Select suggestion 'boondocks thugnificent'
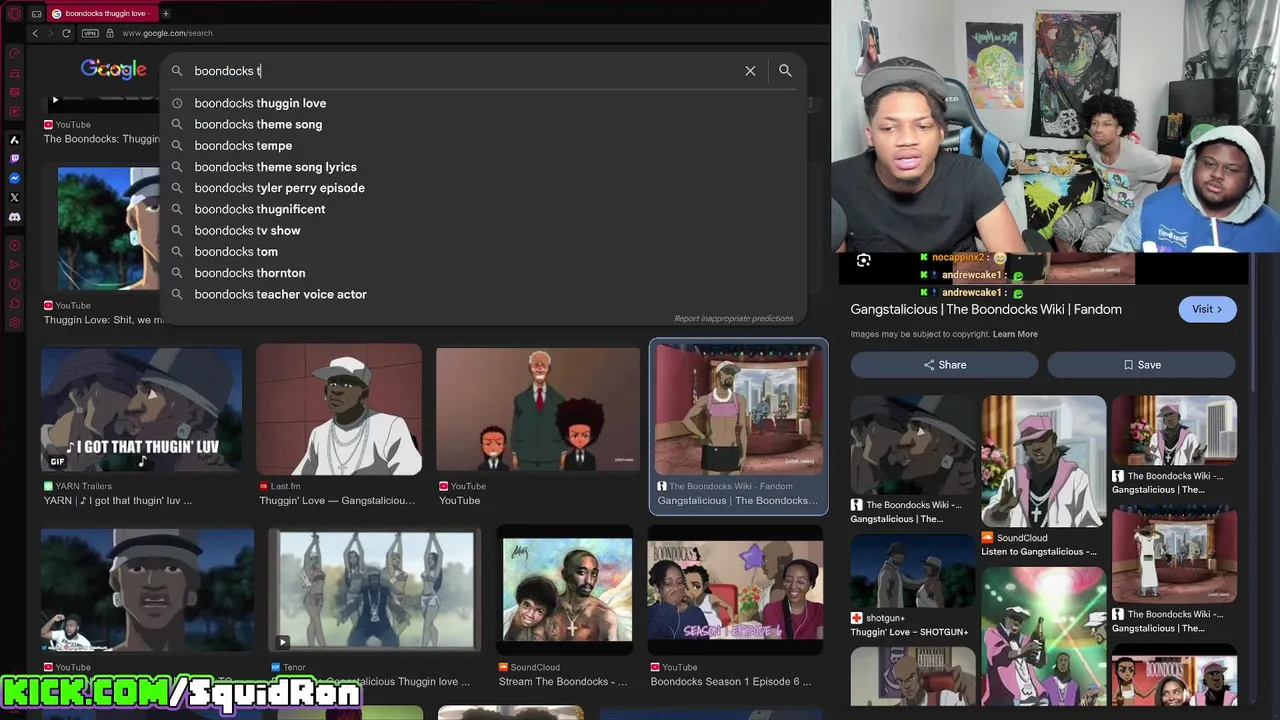This screenshot has height=720, width=1280. click(483, 209)
